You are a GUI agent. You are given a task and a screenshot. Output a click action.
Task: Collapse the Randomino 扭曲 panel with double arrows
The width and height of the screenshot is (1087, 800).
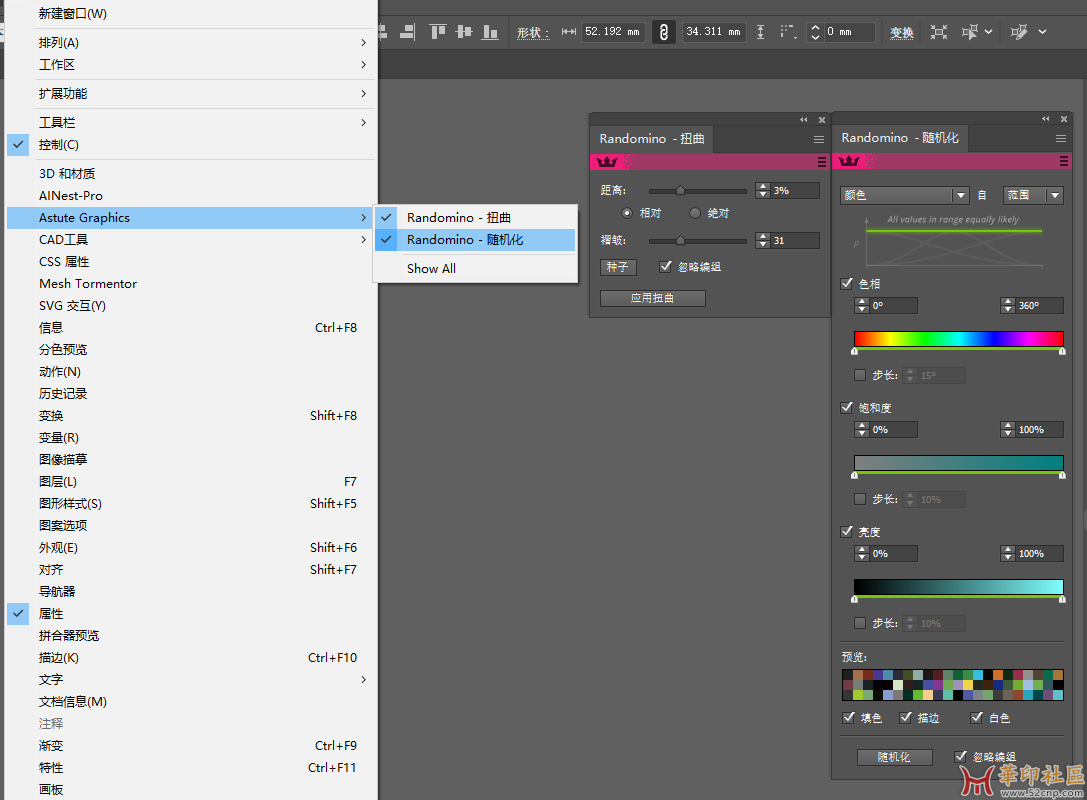pyautogui.click(x=803, y=120)
